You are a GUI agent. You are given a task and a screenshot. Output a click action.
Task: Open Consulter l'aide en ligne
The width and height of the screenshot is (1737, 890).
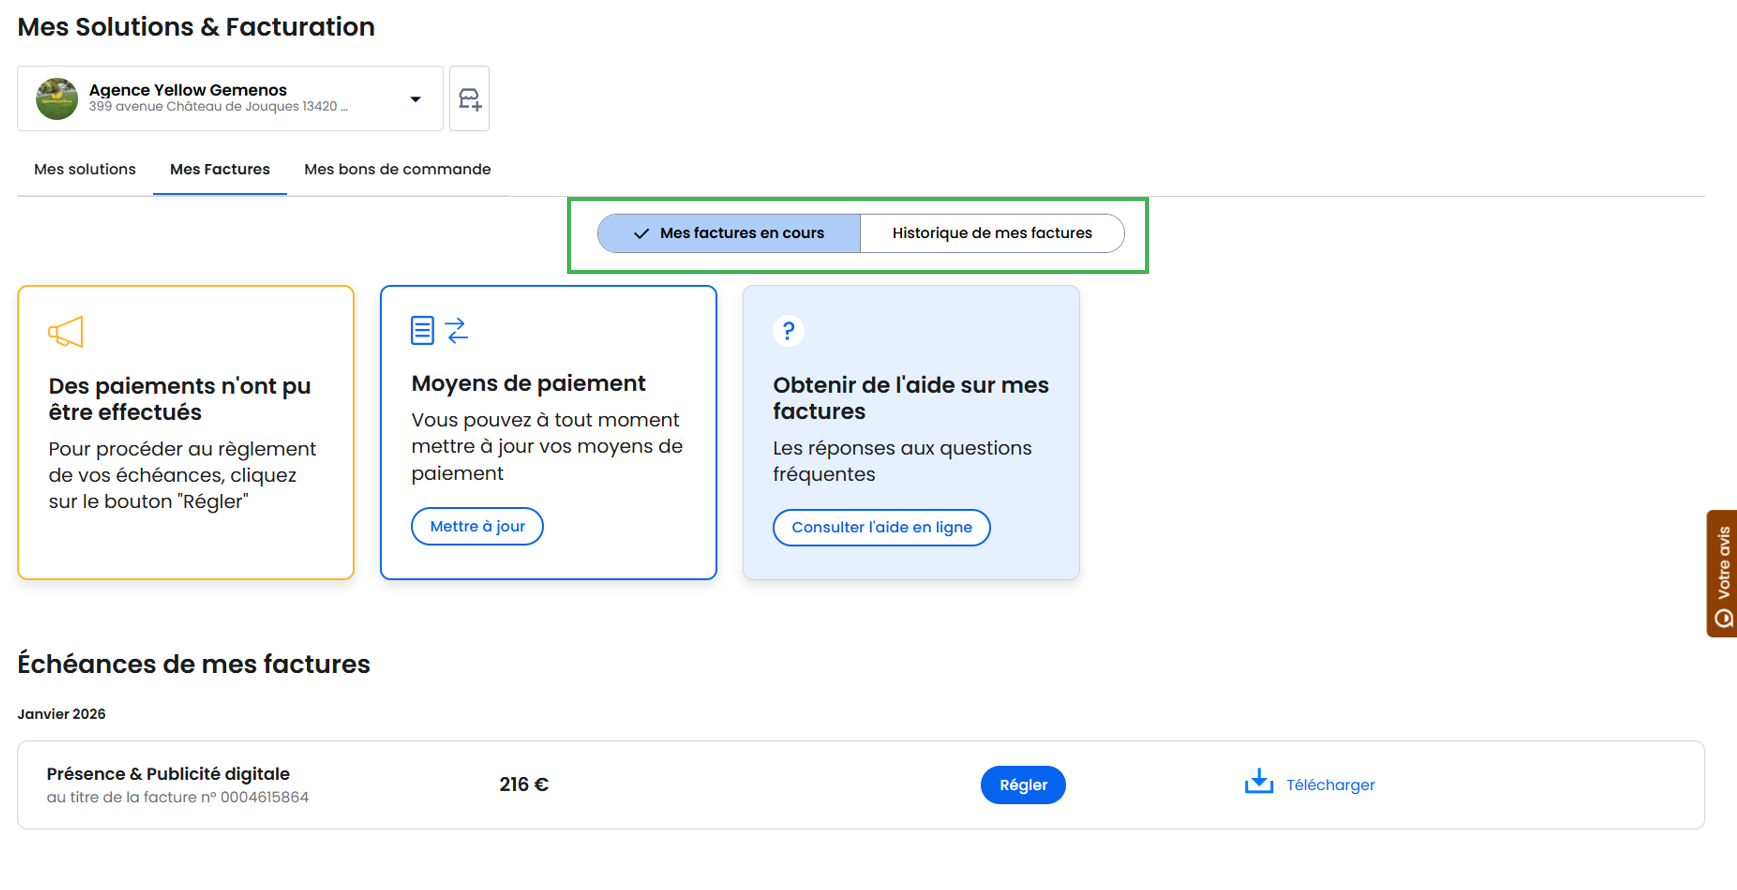coord(881,528)
